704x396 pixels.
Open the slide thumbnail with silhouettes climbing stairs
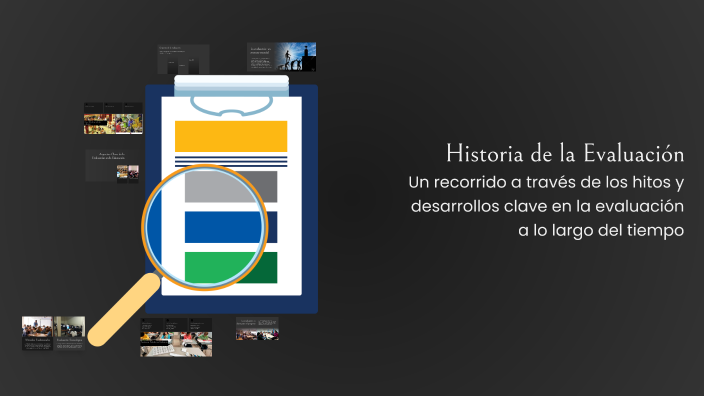282,57
